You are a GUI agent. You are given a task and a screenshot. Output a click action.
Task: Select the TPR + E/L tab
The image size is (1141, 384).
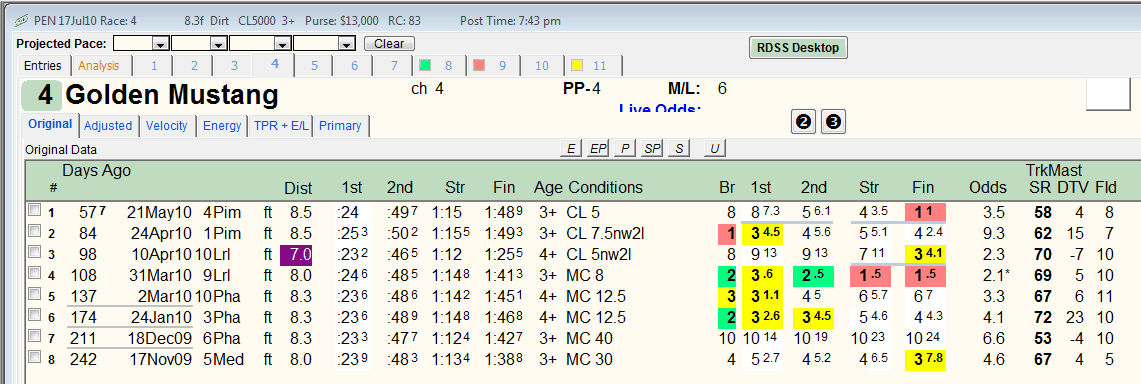click(281, 126)
